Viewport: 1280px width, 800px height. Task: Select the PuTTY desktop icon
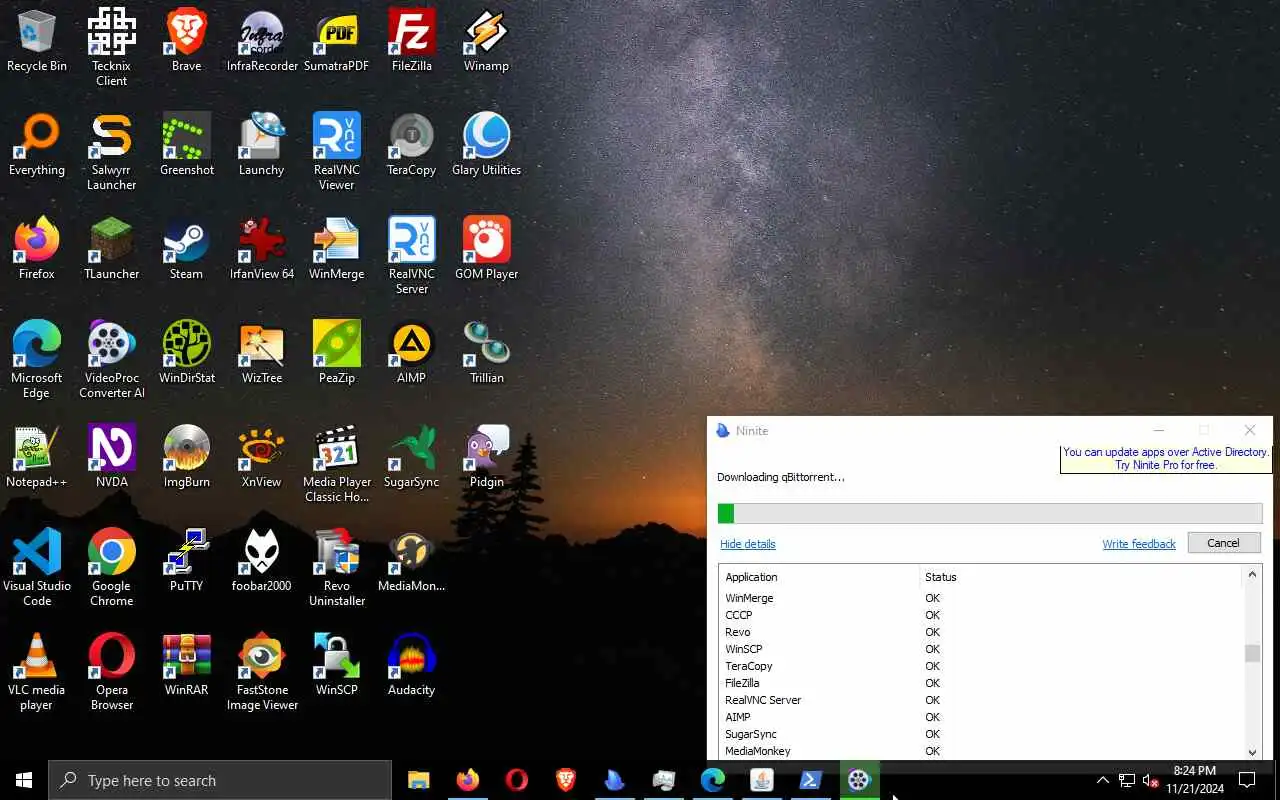186,562
